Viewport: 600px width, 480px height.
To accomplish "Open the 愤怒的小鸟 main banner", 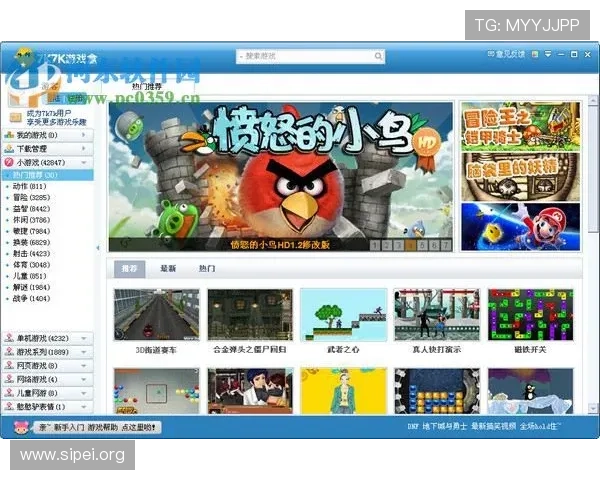I will pos(280,176).
